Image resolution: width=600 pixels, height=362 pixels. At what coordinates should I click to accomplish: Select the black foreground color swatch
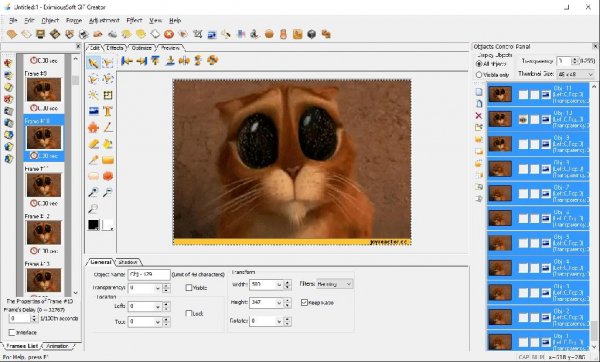coord(93,224)
